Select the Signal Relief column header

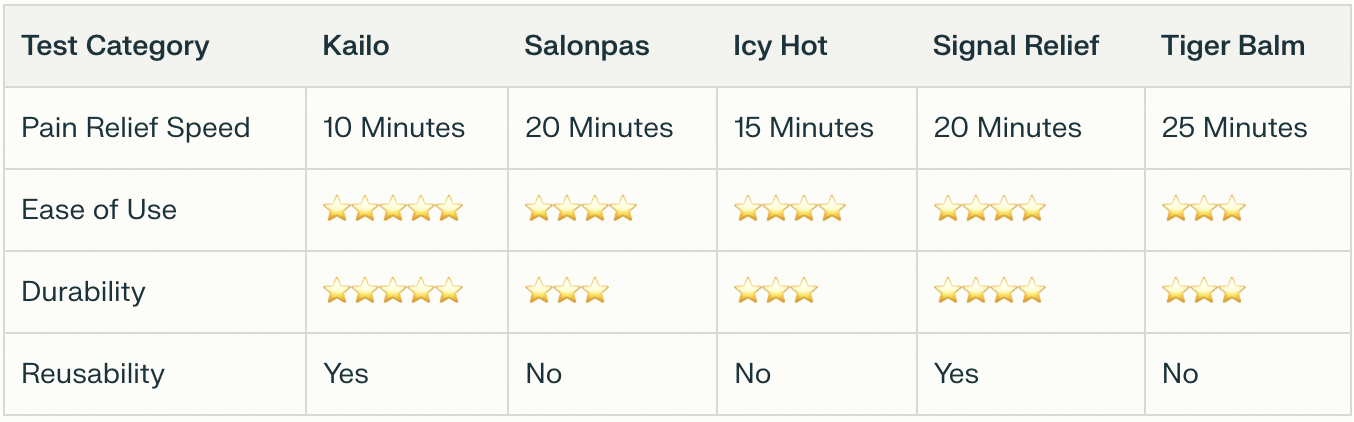pos(1016,46)
